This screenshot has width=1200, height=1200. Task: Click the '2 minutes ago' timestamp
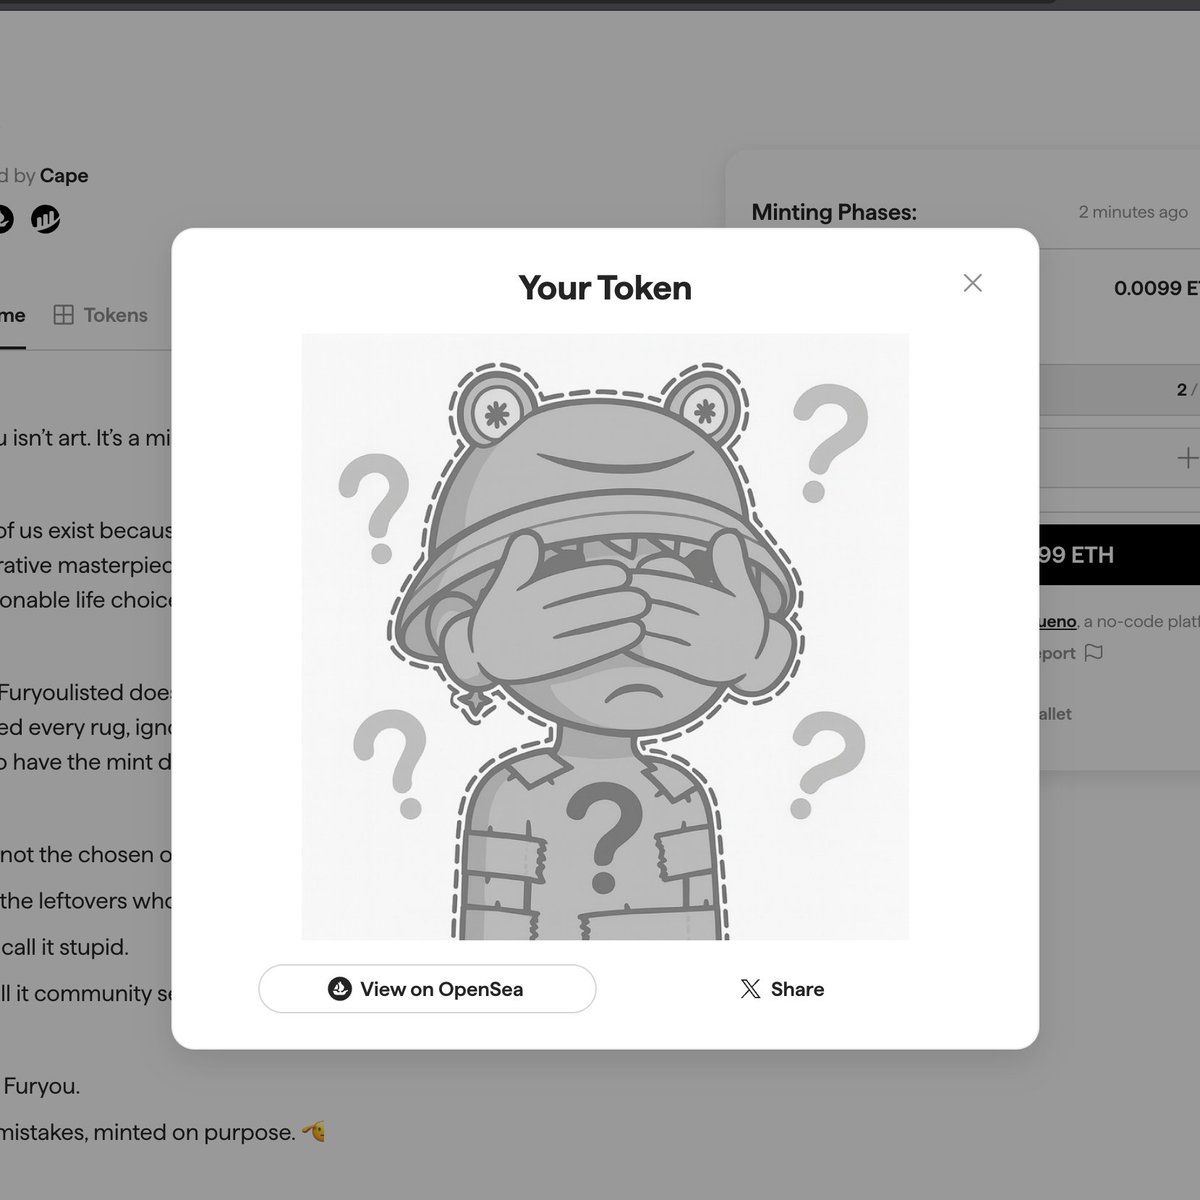[1133, 212]
